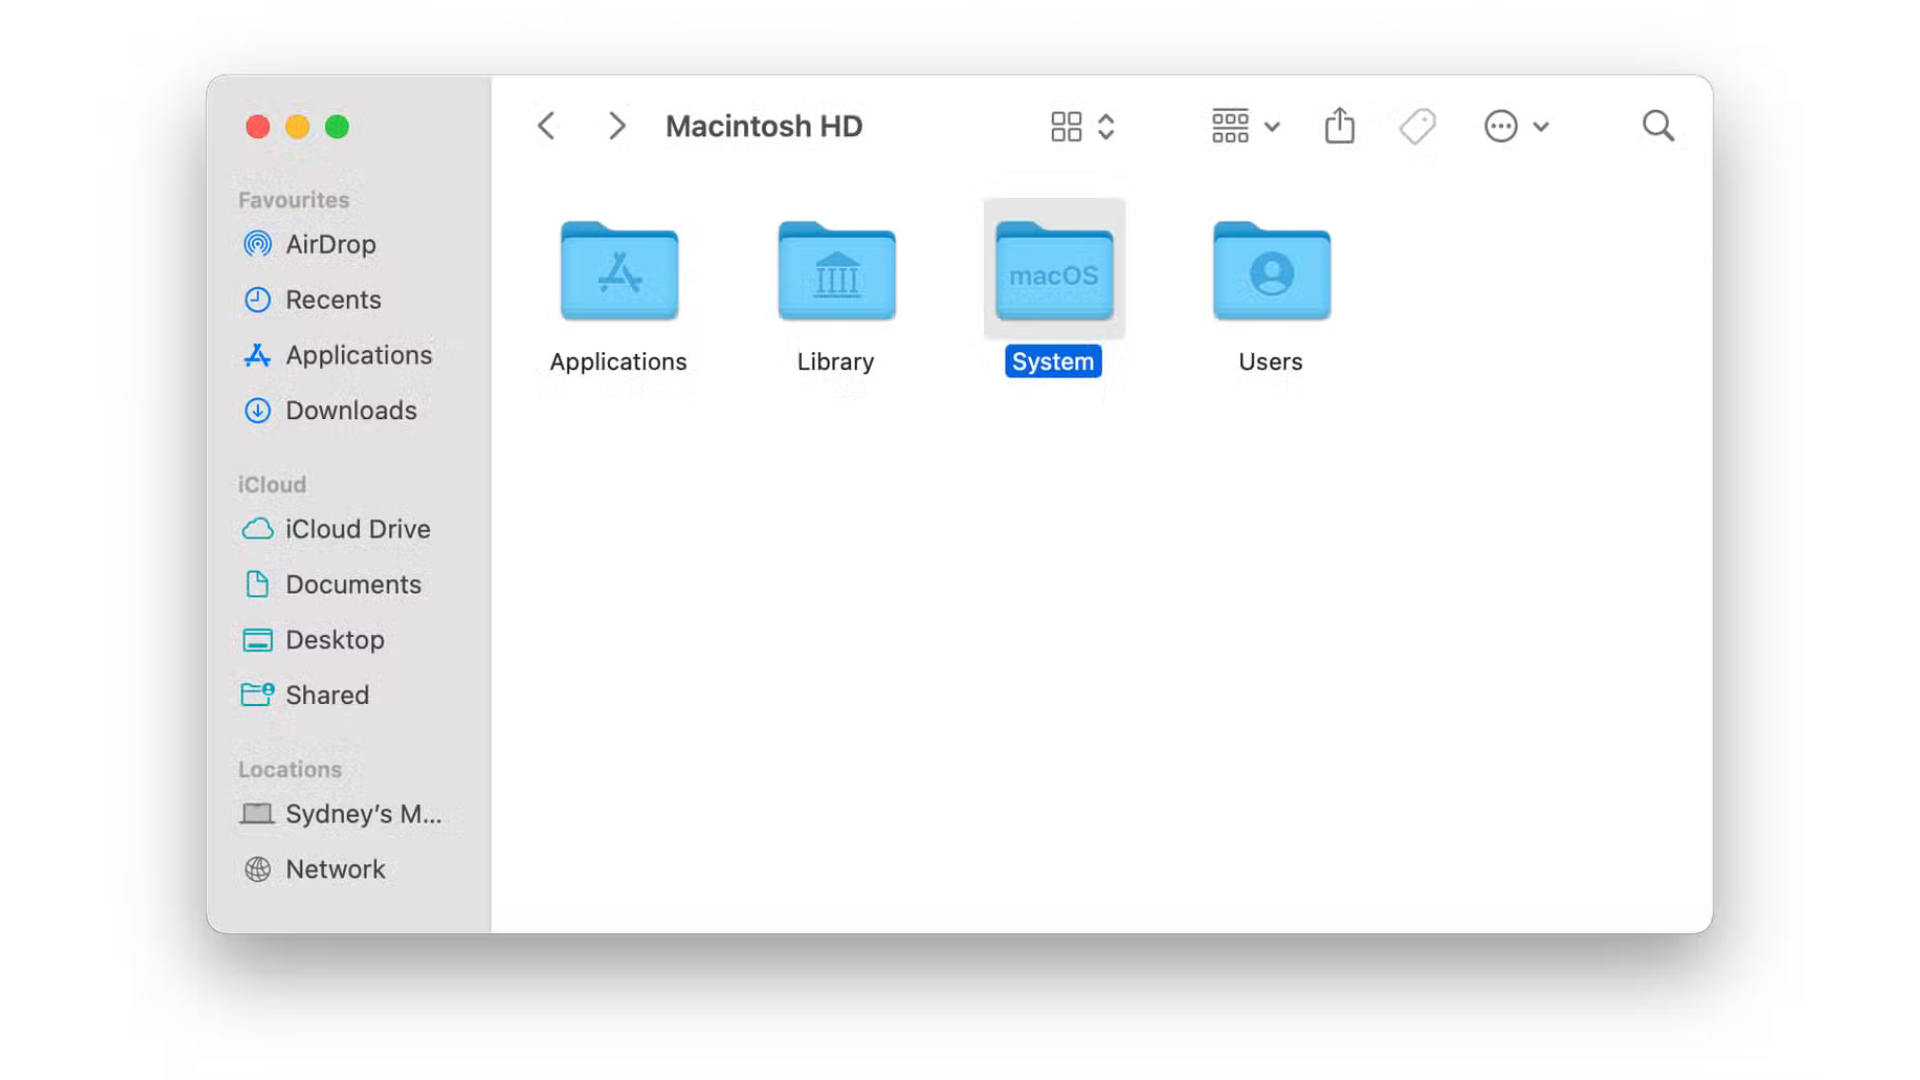
Task: Go forward with the right arrow
Action: [x=616, y=126]
